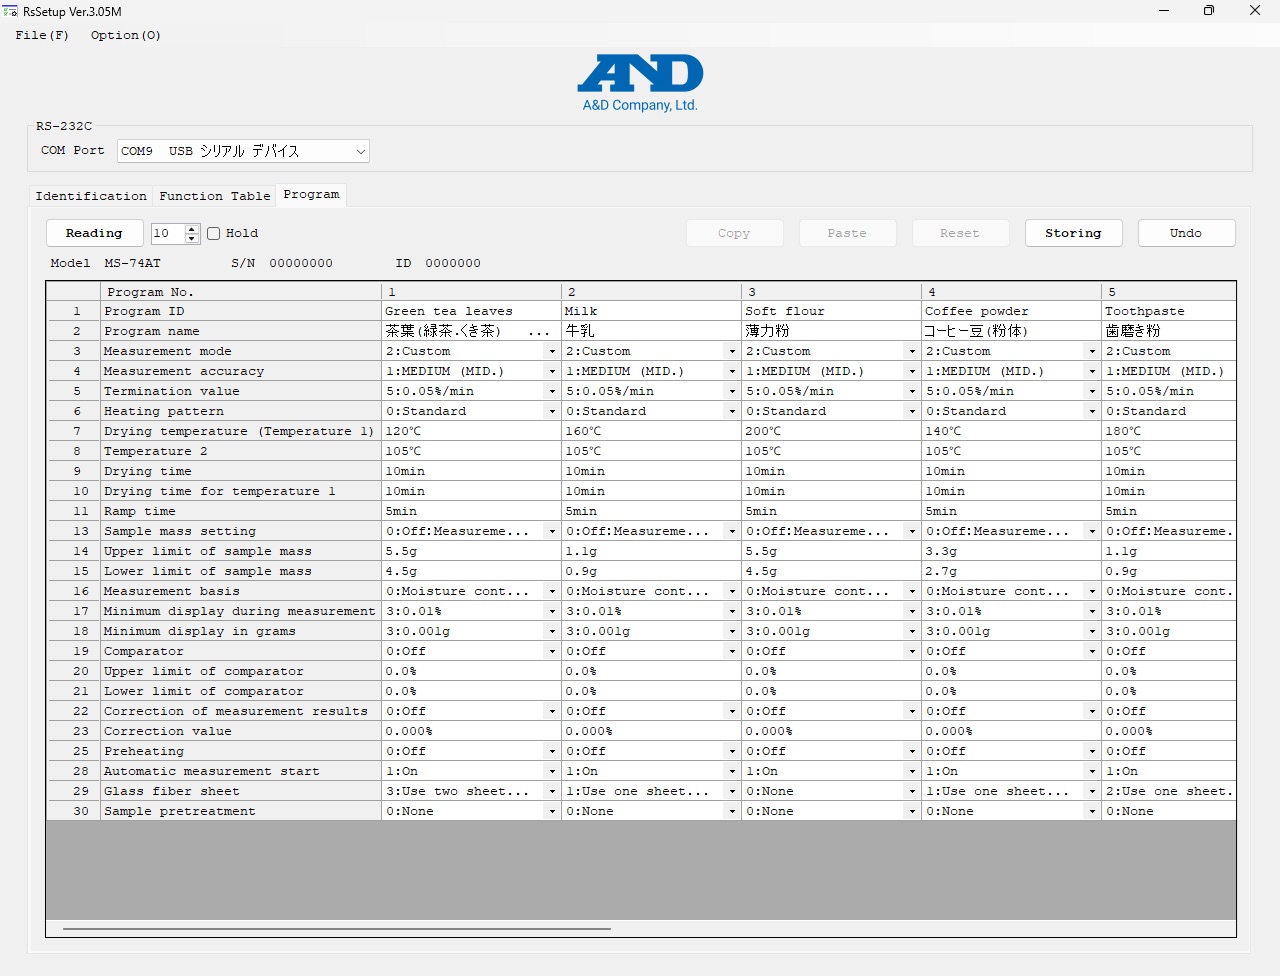The width and height of the screenshot is (1280, 976).
Task: Expand Heating pattern dropdown for program 2
Action: click(732, 412)
